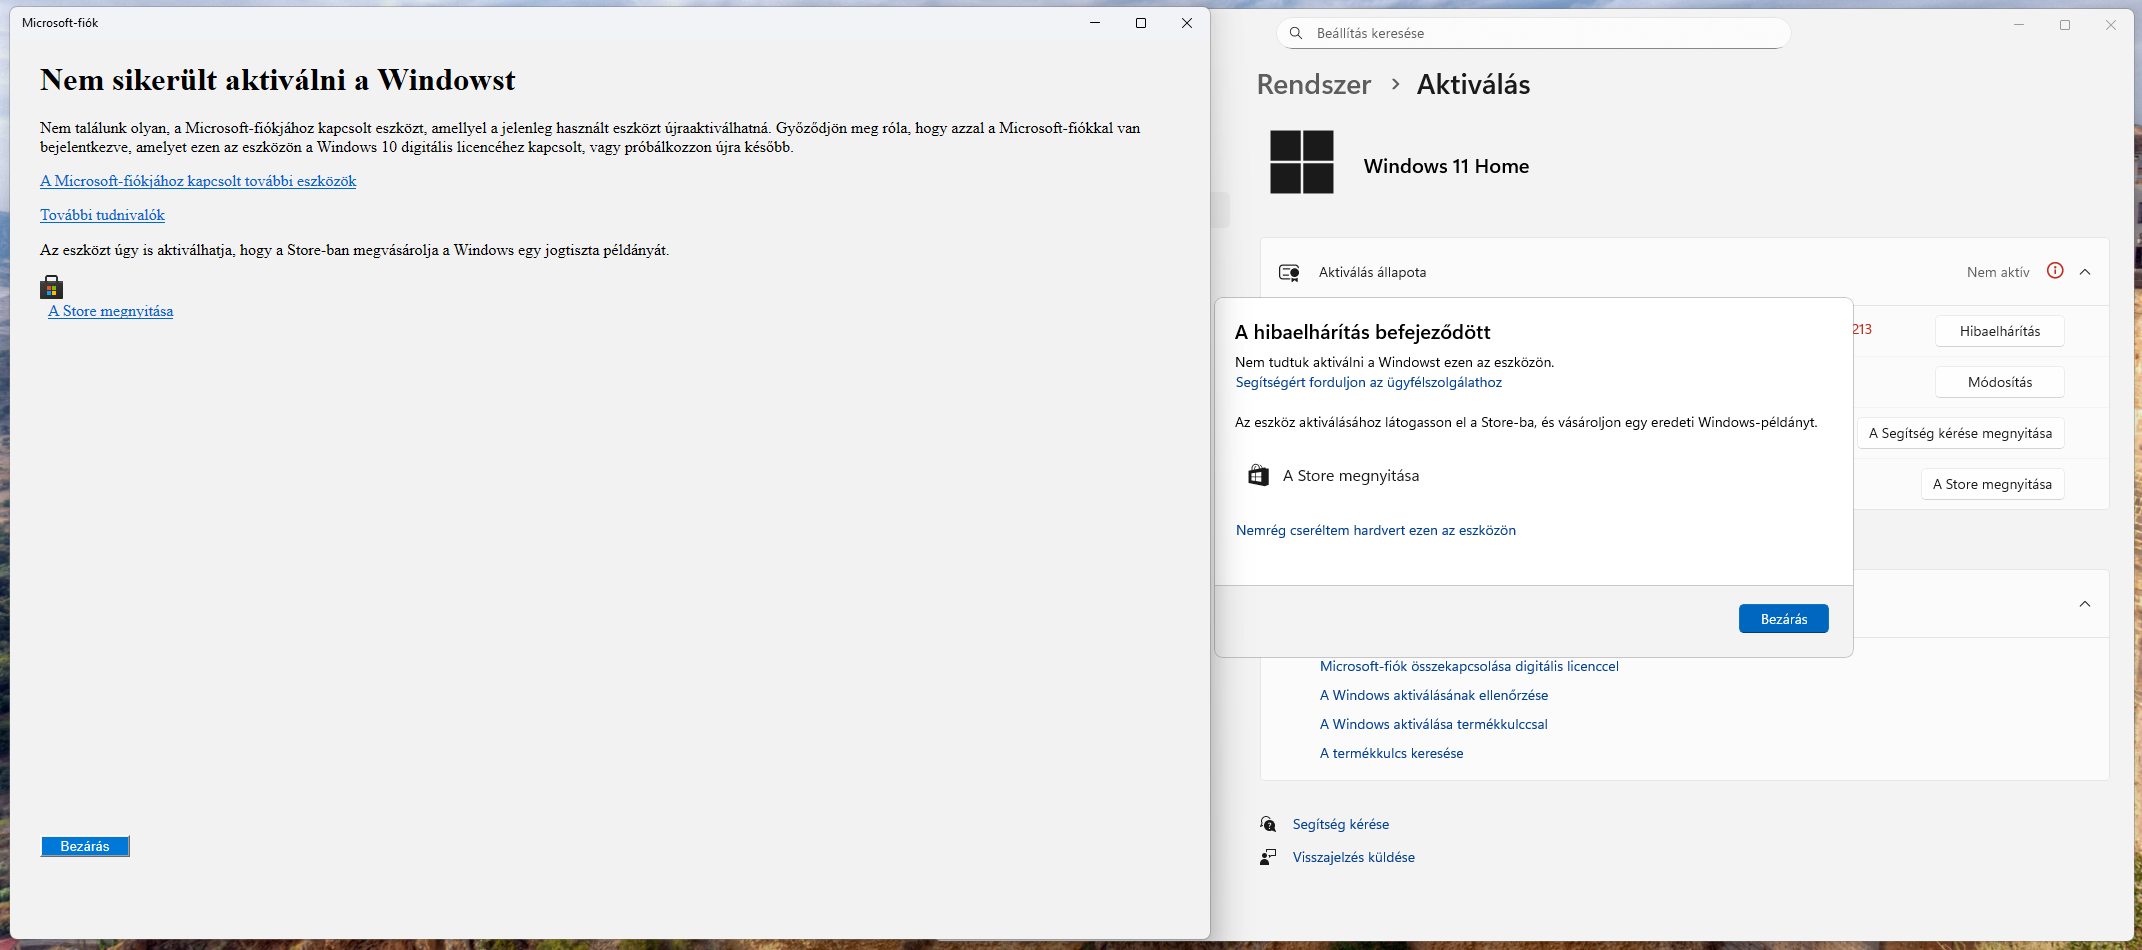The height and width of the screenshot is (950, 2142).
Task: Click the red warning icon next to Nem aktív
Action: [2055, 271]
